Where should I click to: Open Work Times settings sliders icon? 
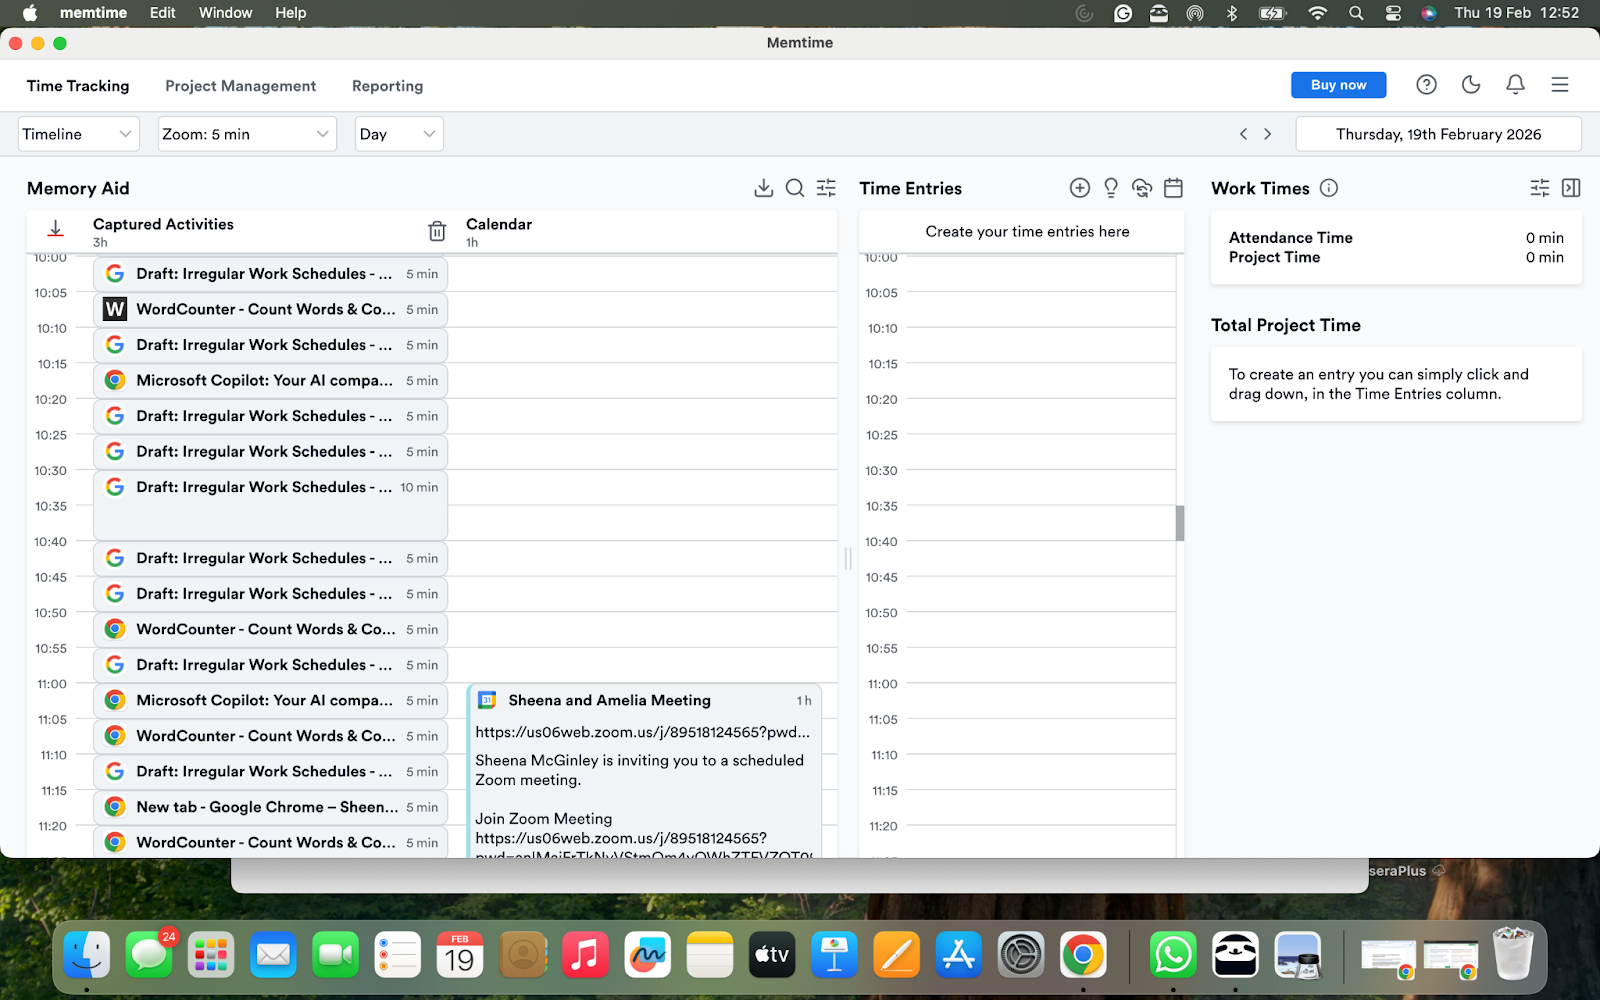click(1537, 188)
